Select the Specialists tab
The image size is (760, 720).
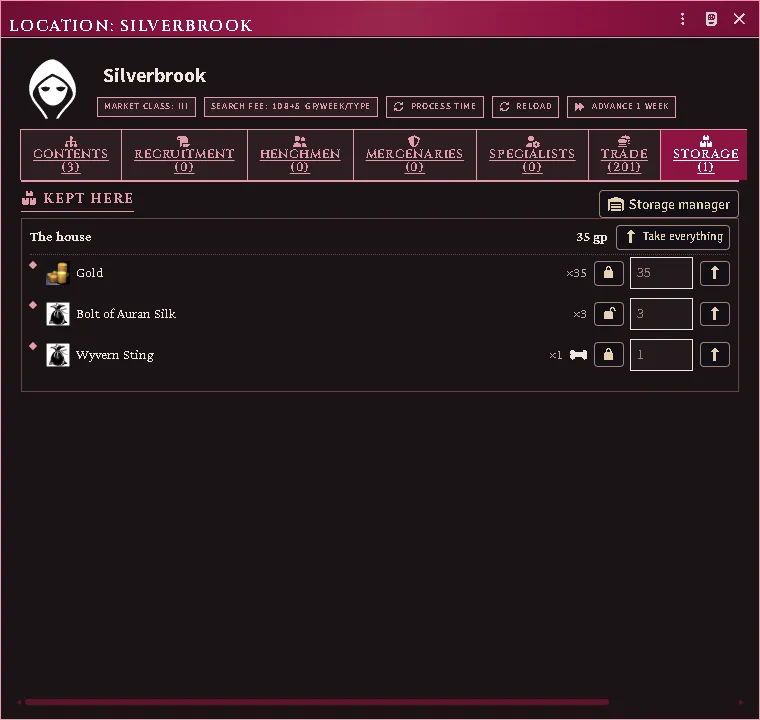click(532, 155)
